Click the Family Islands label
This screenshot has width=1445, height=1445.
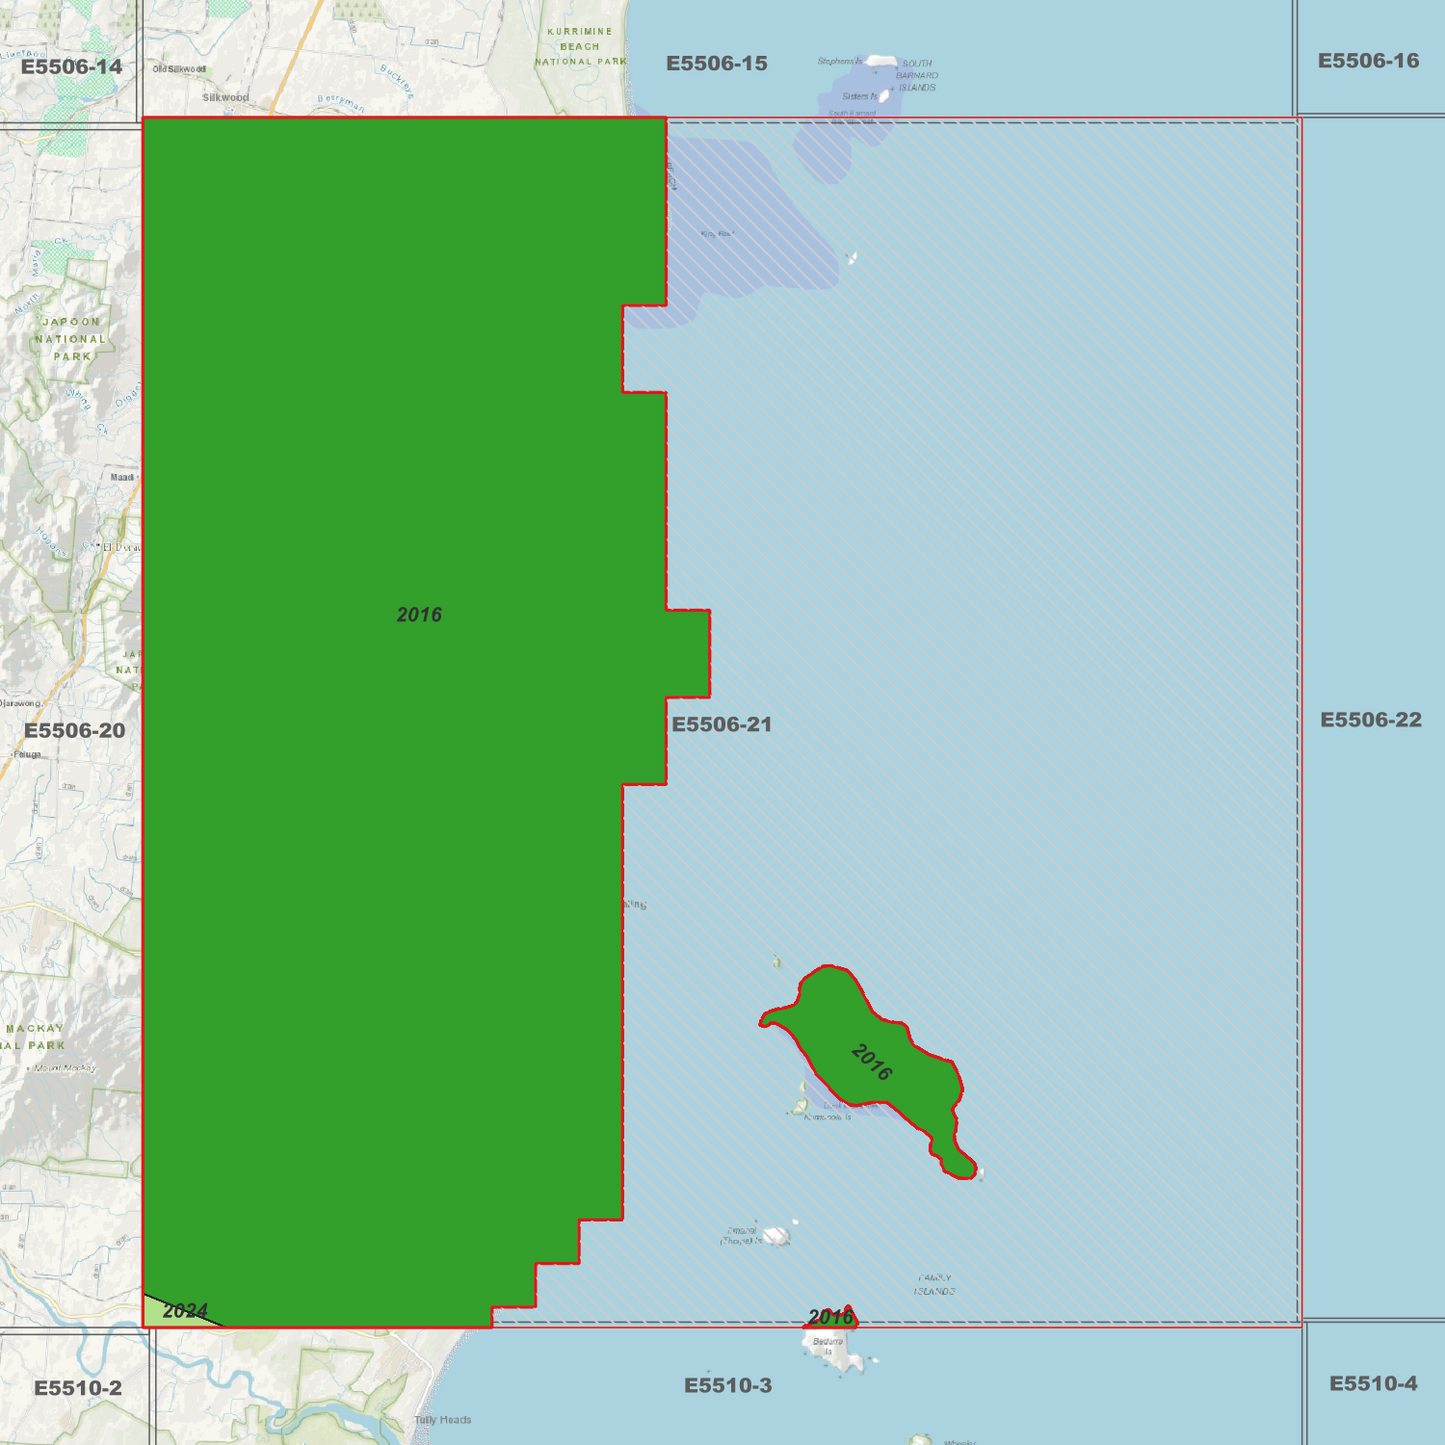point(937,1284)
